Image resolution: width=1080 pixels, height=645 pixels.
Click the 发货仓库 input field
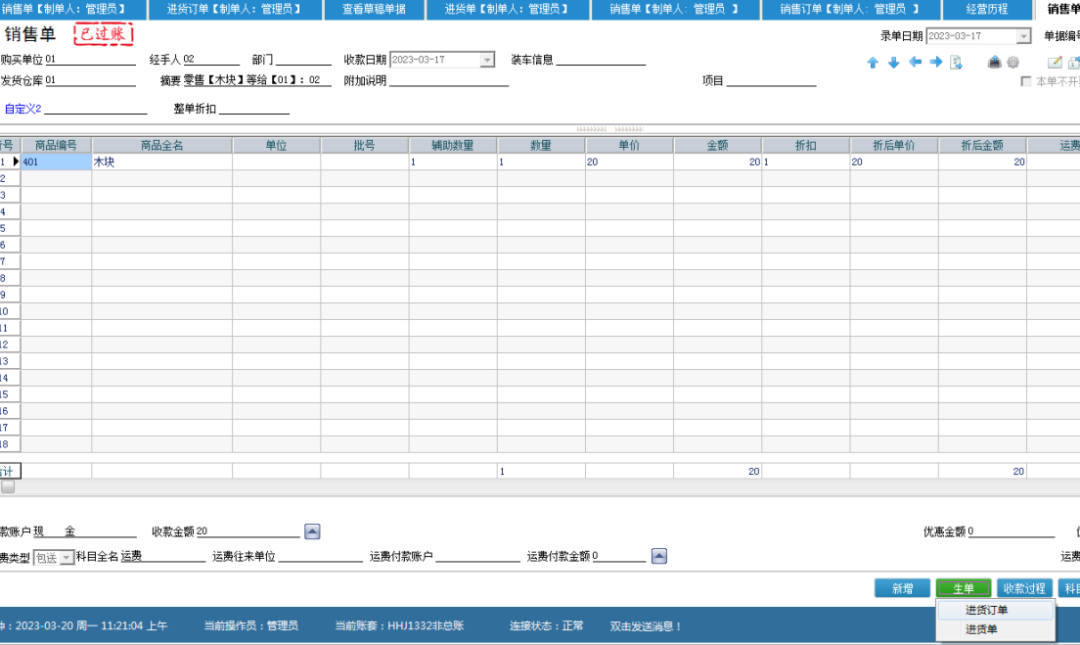click(90, 81)
